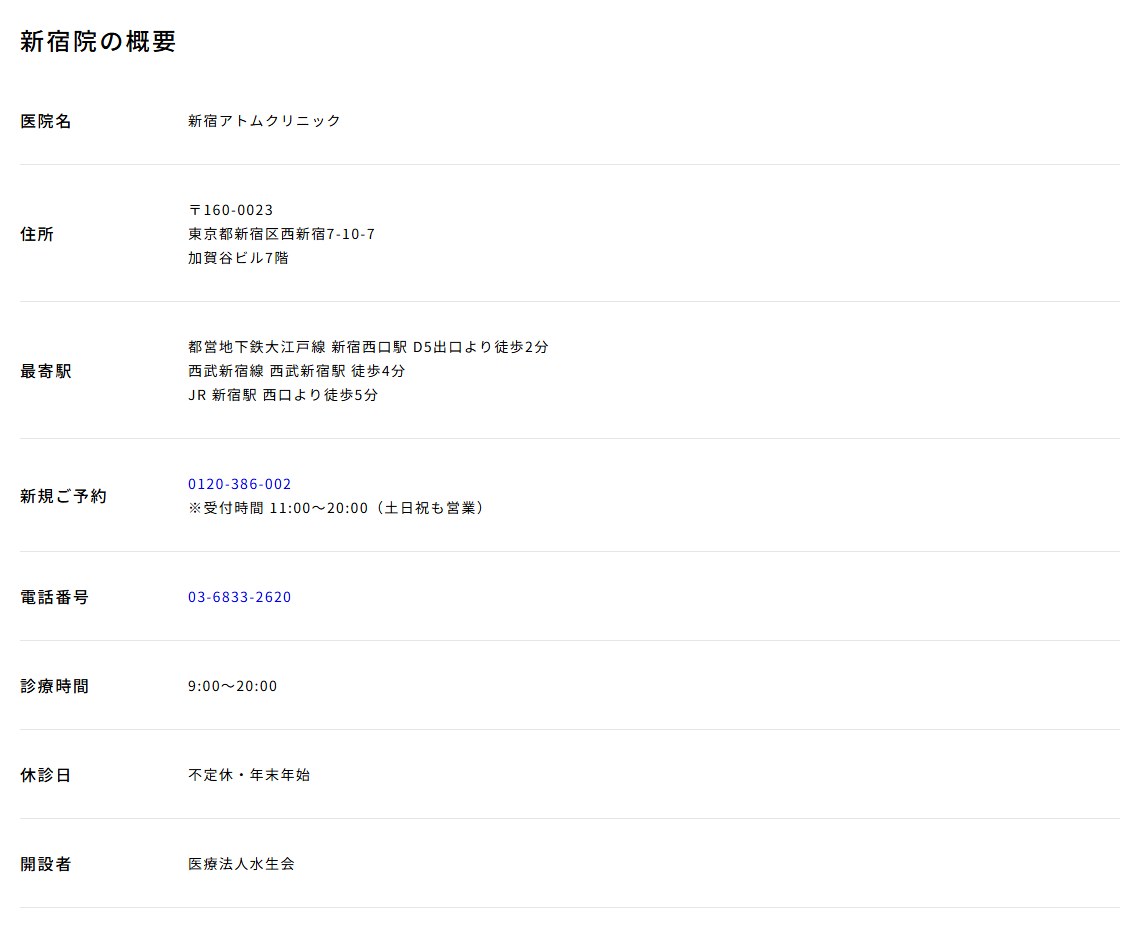Screen dimensions: 1140x928
Task: Click the 開設者 row label
Action: tap(46, 864)
